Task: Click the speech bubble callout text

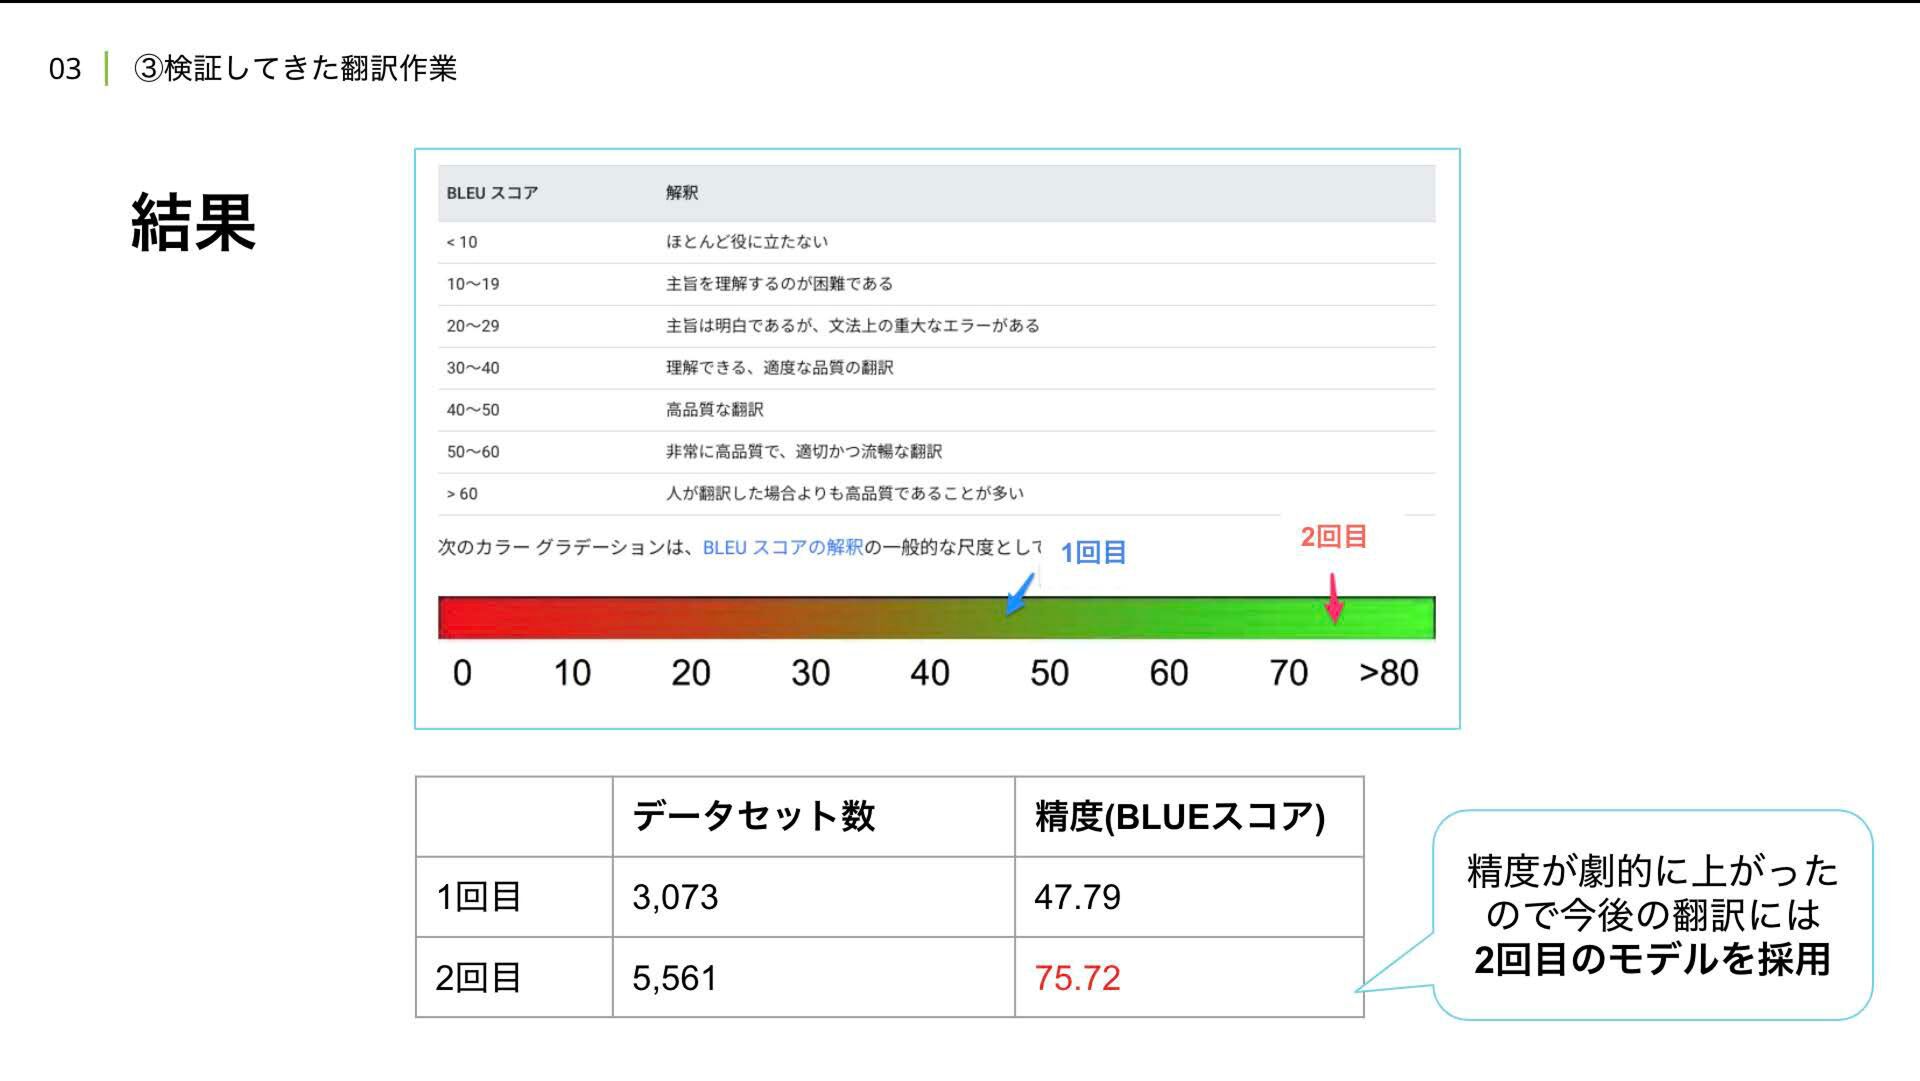Action: click(1652, 915)
